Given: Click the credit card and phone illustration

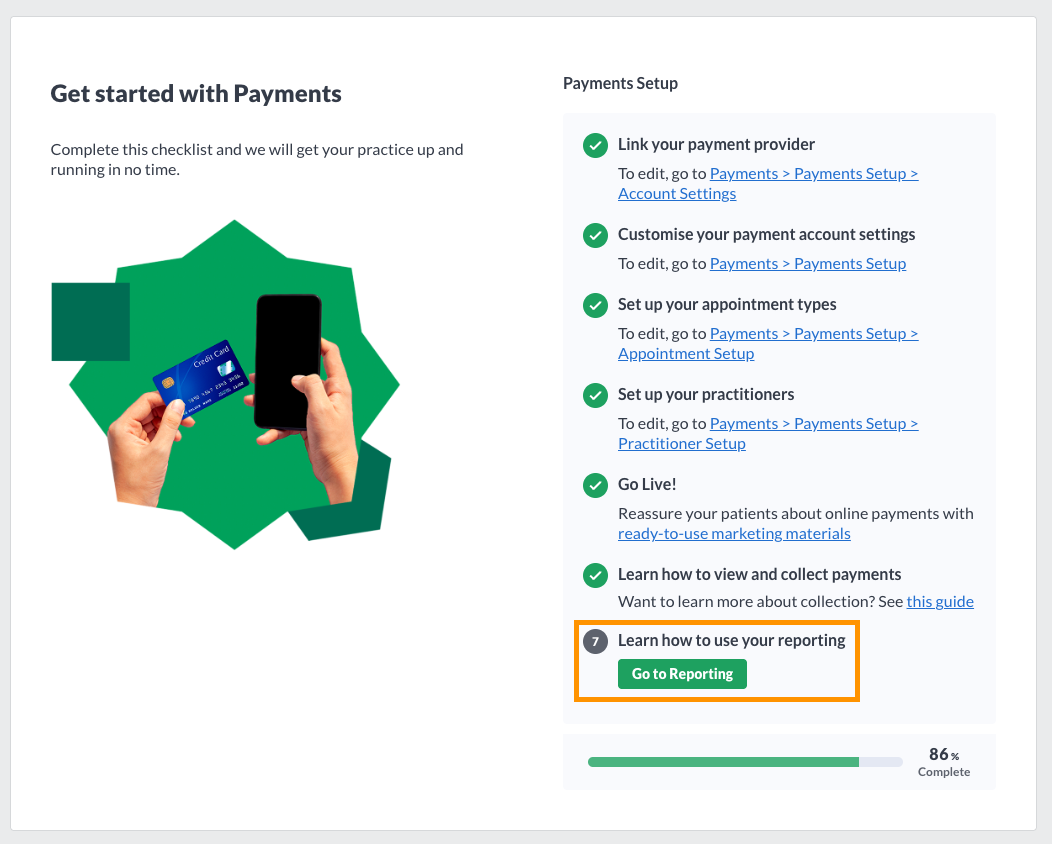Looking at the screenshot, I should [x=225, y=384].
